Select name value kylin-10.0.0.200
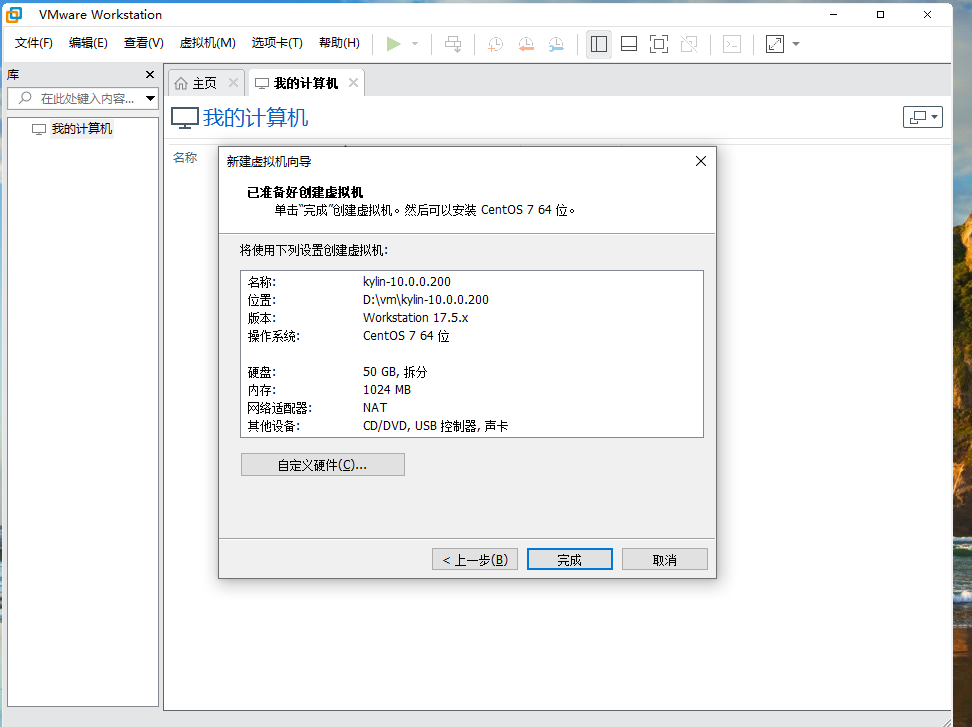972x727 pixels. pyautogui.click(x=407, y=281)
